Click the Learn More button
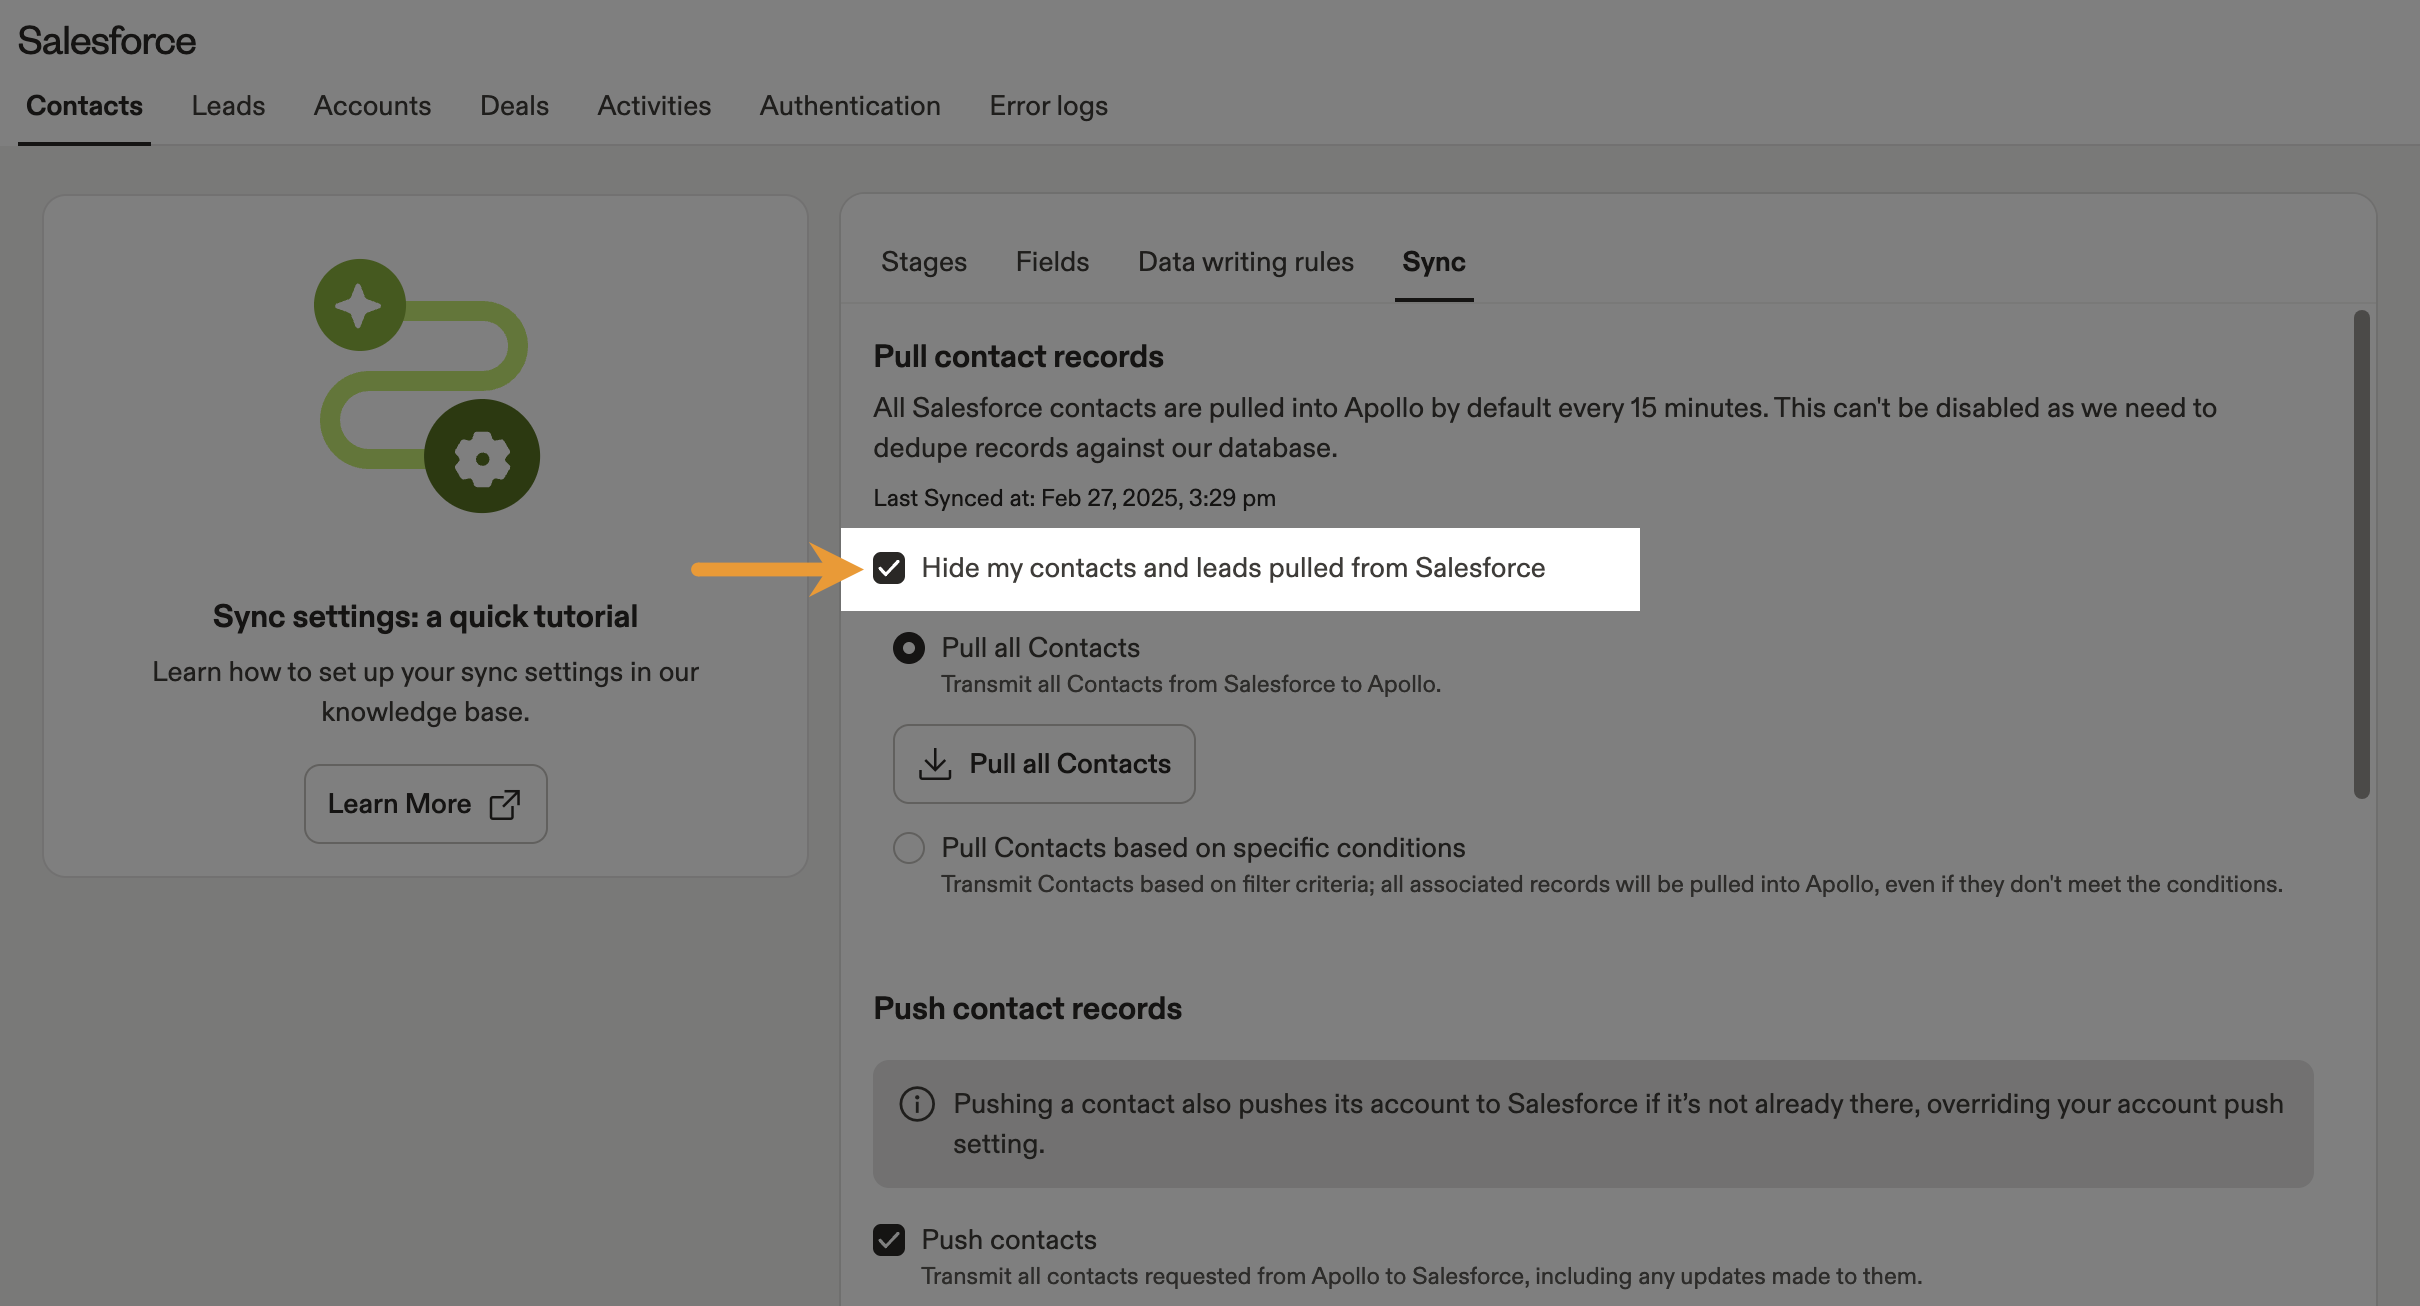2420x1306 pixels. [425, 804]
